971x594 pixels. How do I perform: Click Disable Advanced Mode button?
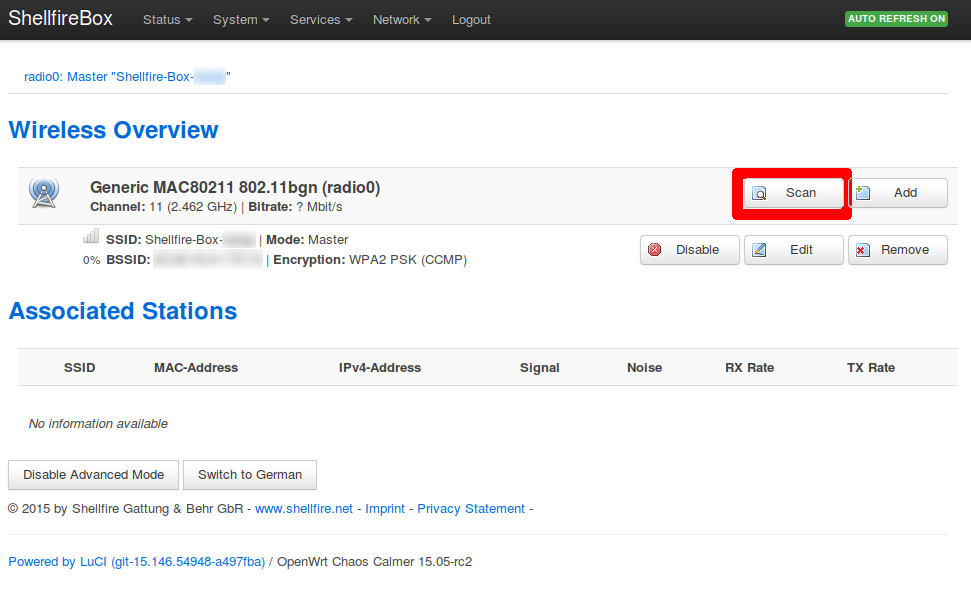(x=94, y=474)
